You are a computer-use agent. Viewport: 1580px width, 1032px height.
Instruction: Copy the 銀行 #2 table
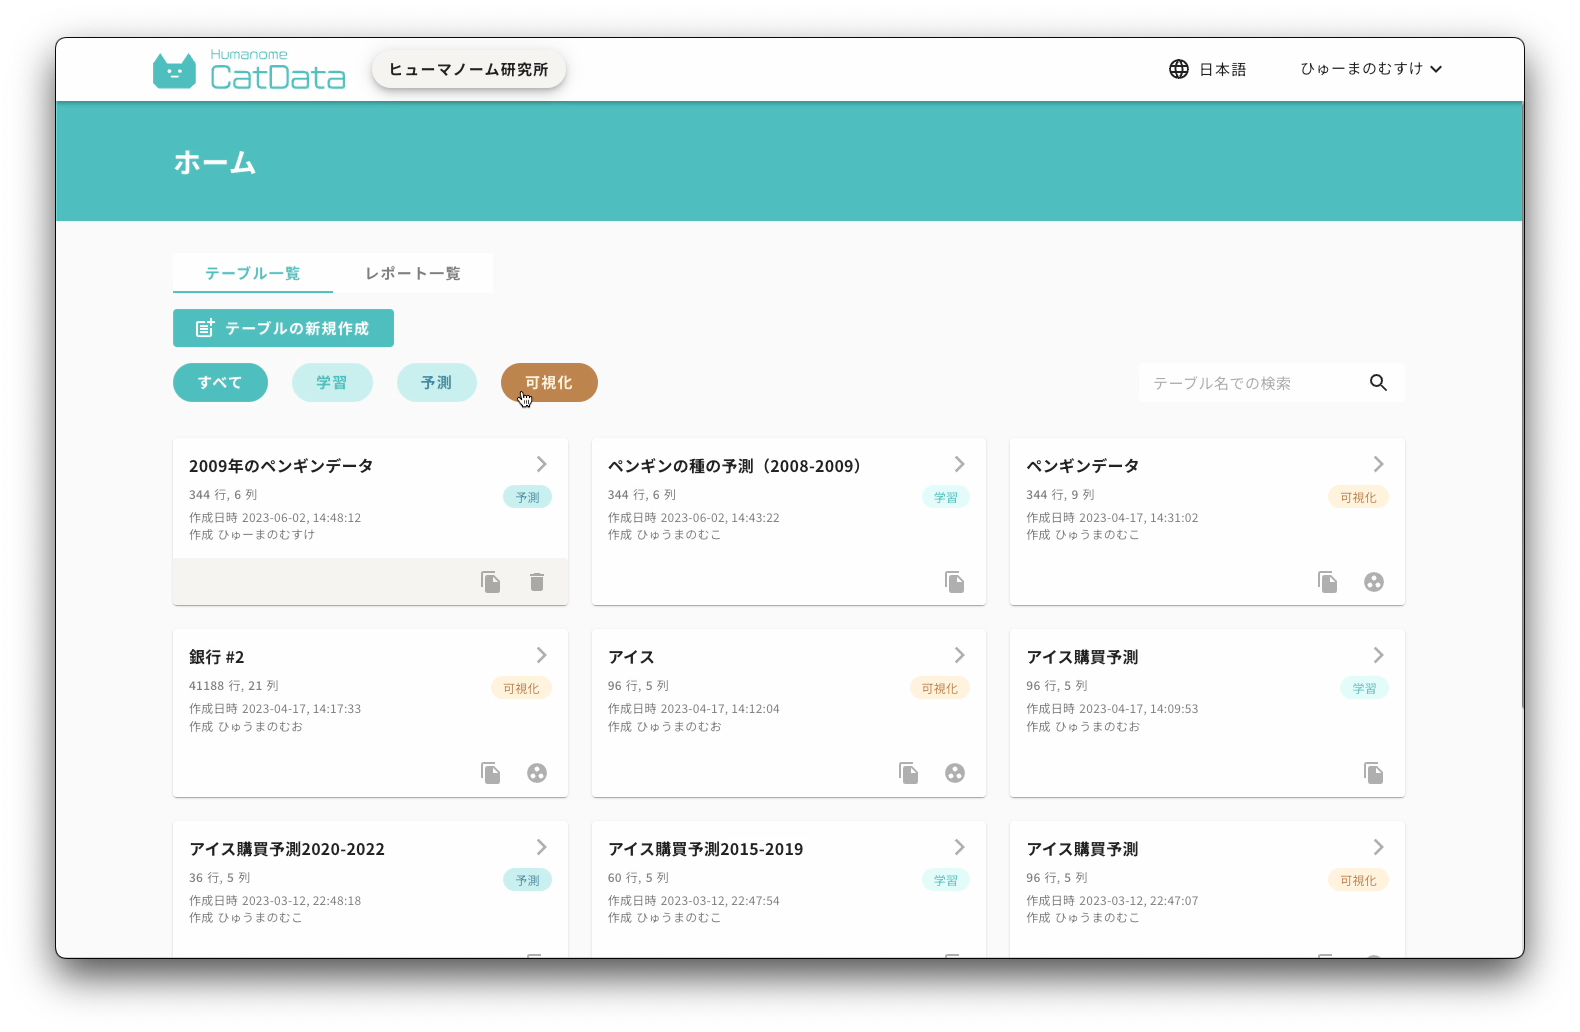(x=490, y=773)
